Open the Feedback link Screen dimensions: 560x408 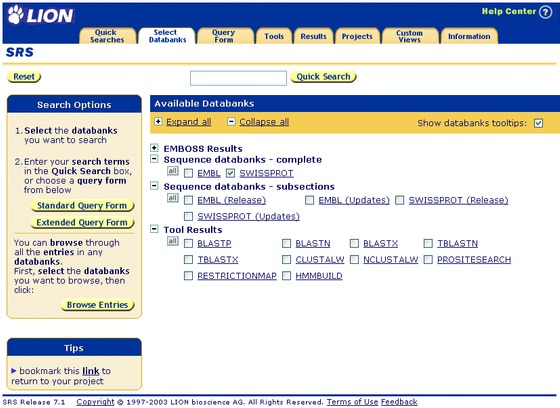399,402
